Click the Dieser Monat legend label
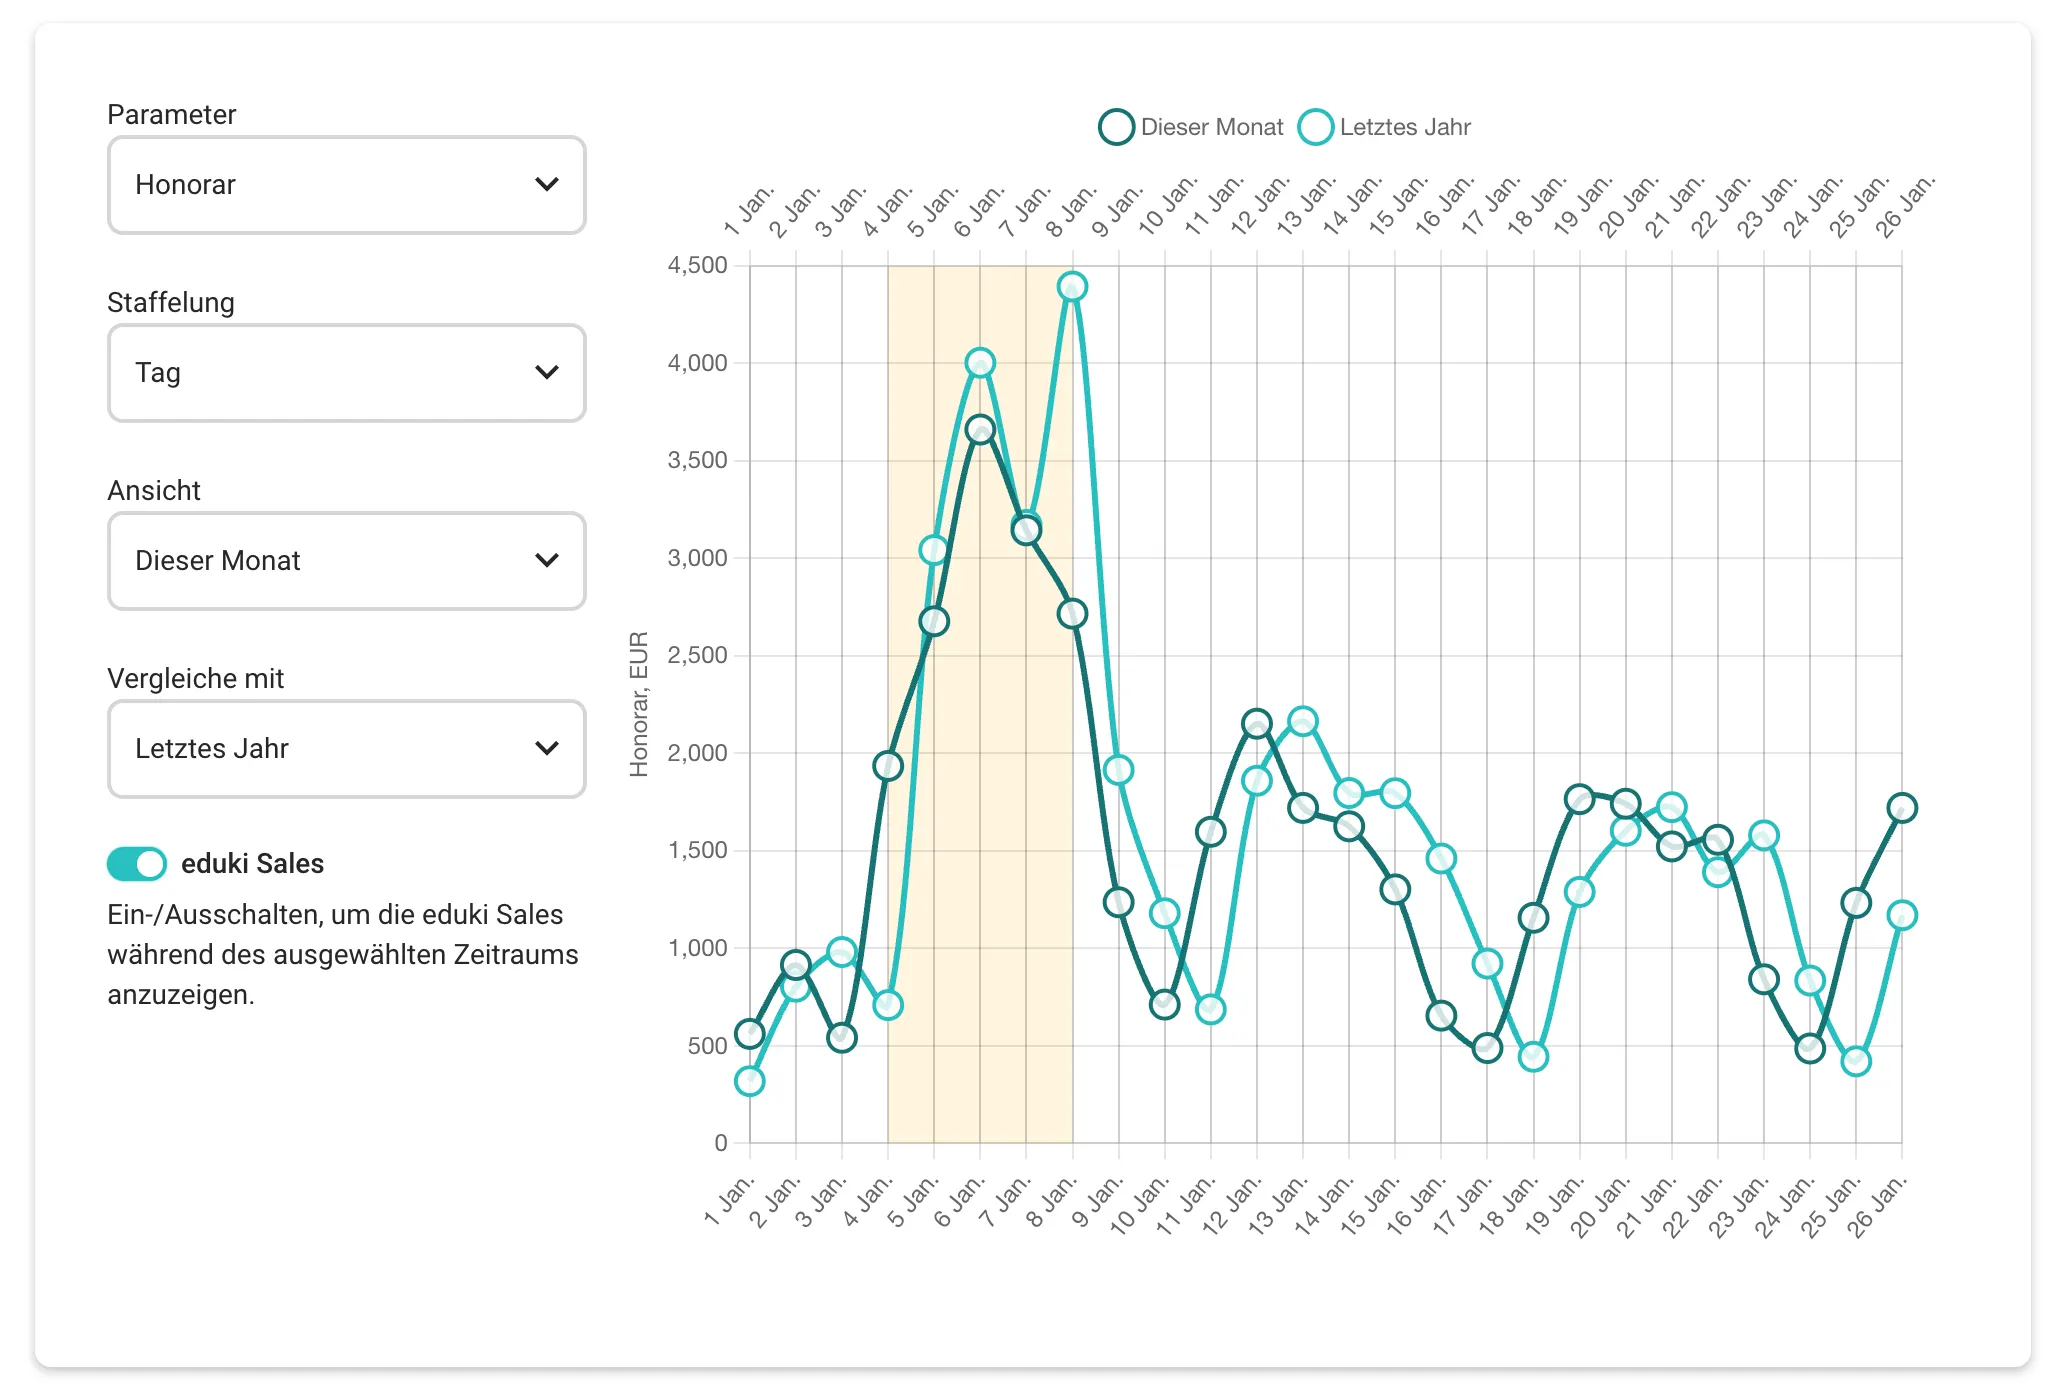 (x=1211, y=127)
